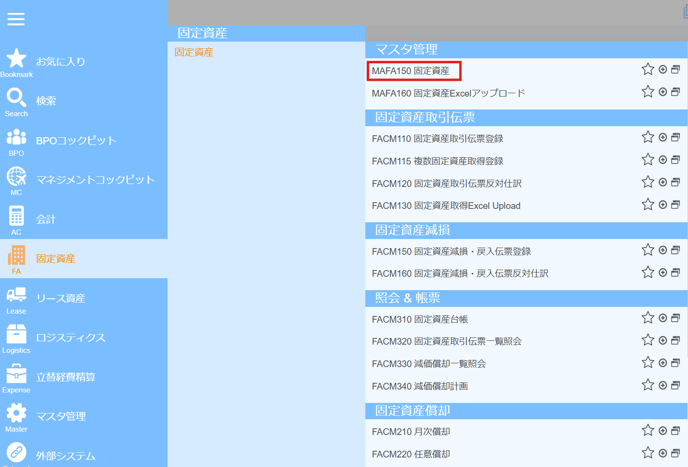The image size is (688, 467).
Task: Open 立替経費精算 Expense module in sidebar
Action: click(83, 378)
